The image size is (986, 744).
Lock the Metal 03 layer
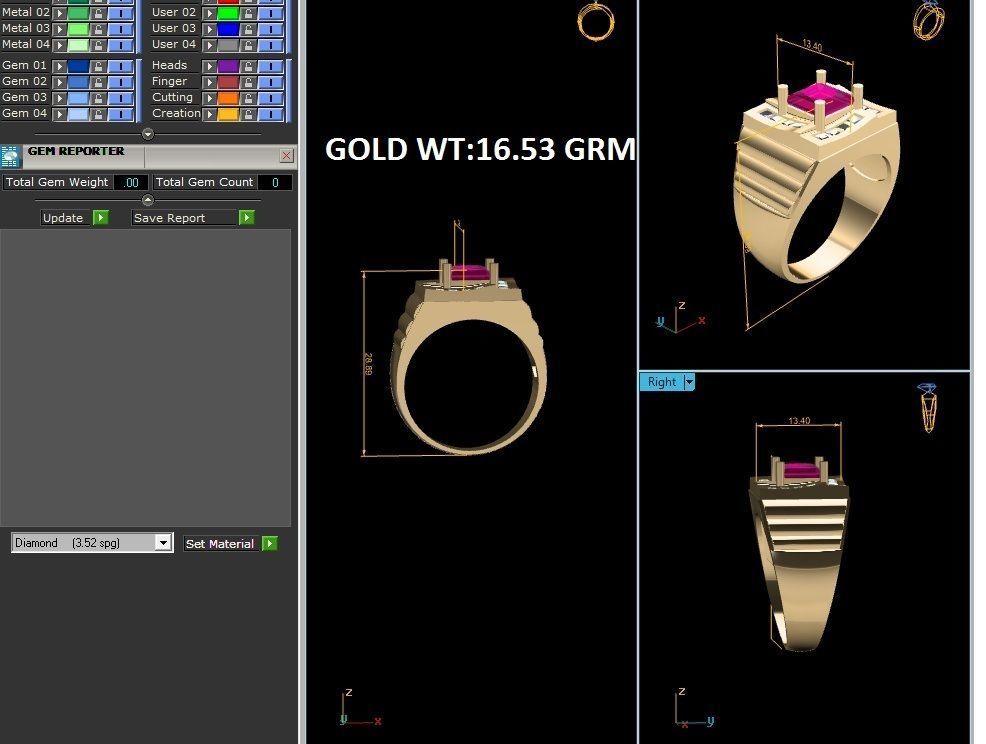[98, 29]
